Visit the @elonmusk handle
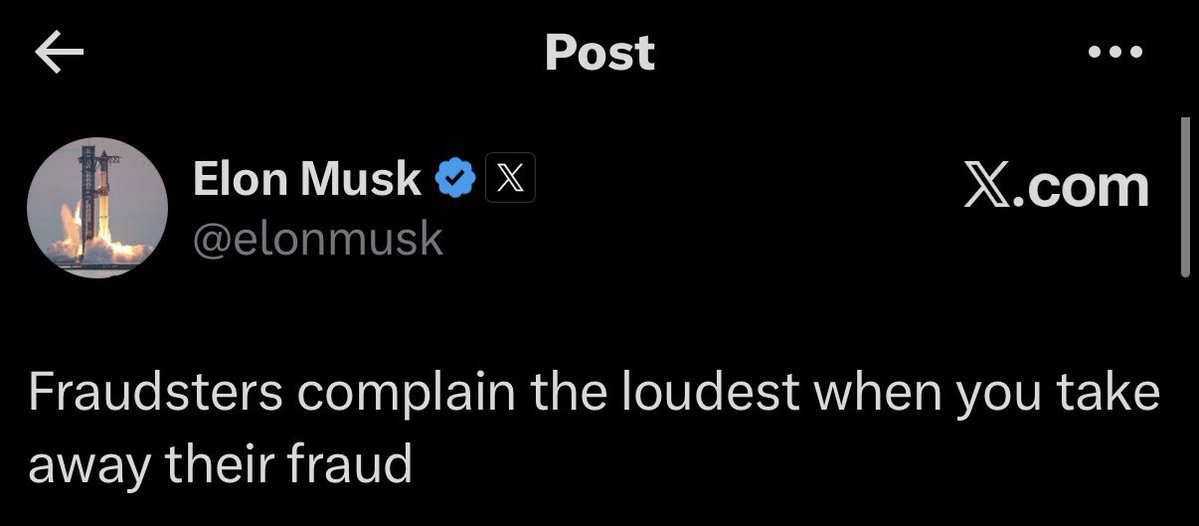This screenshot has width=1199, height=526. coord(318,239)
